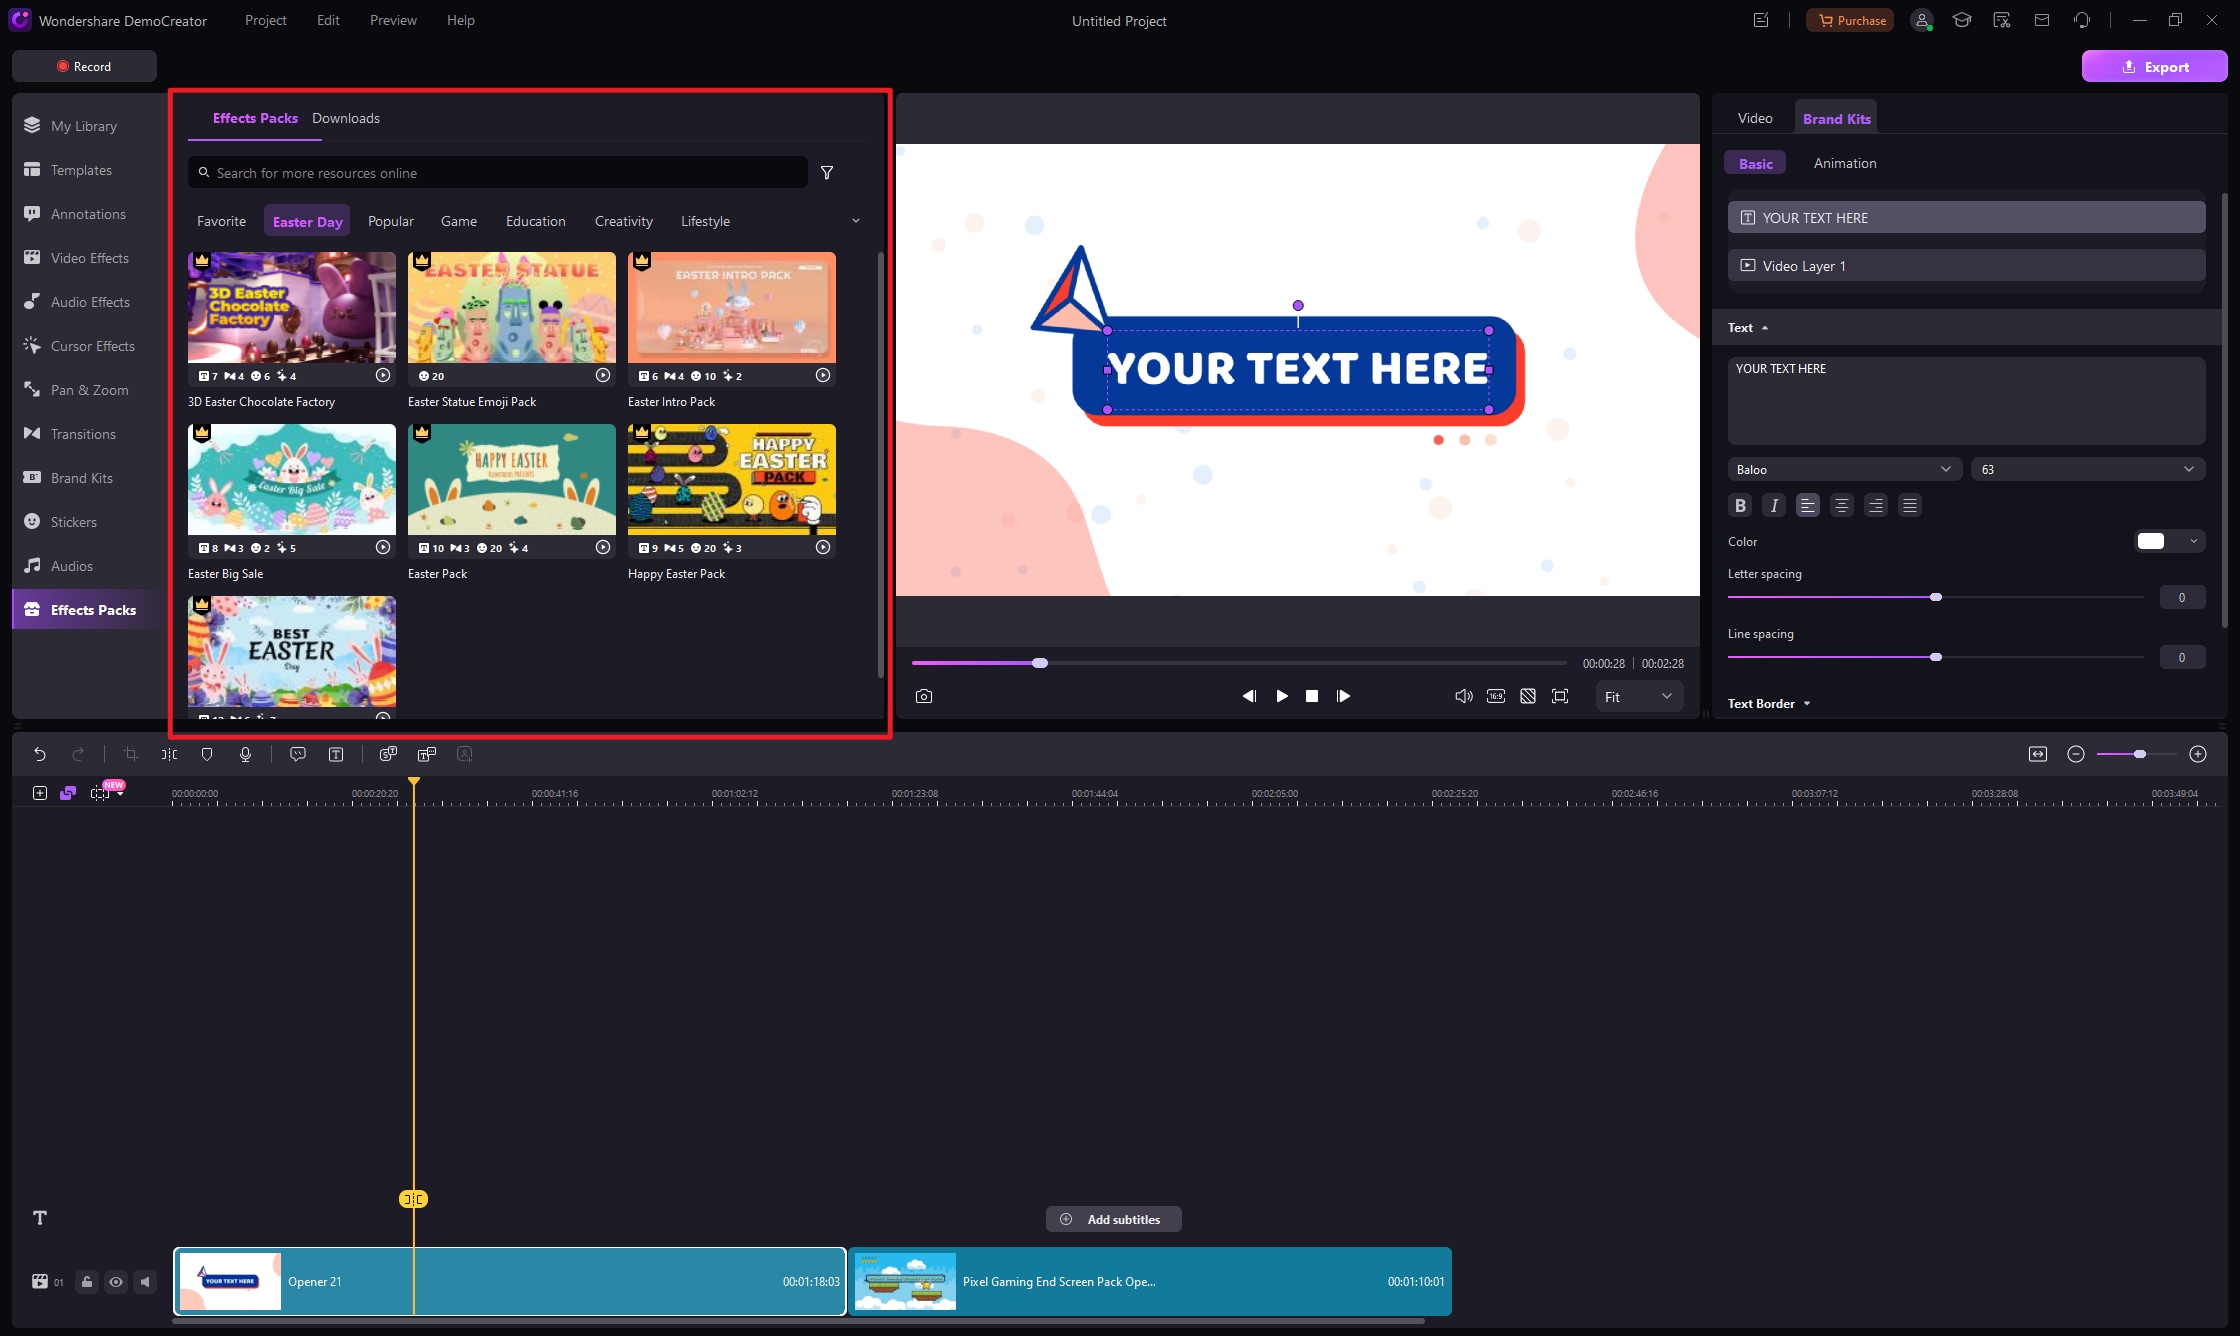Open the Fit preview zoom dropdown

1638,697
